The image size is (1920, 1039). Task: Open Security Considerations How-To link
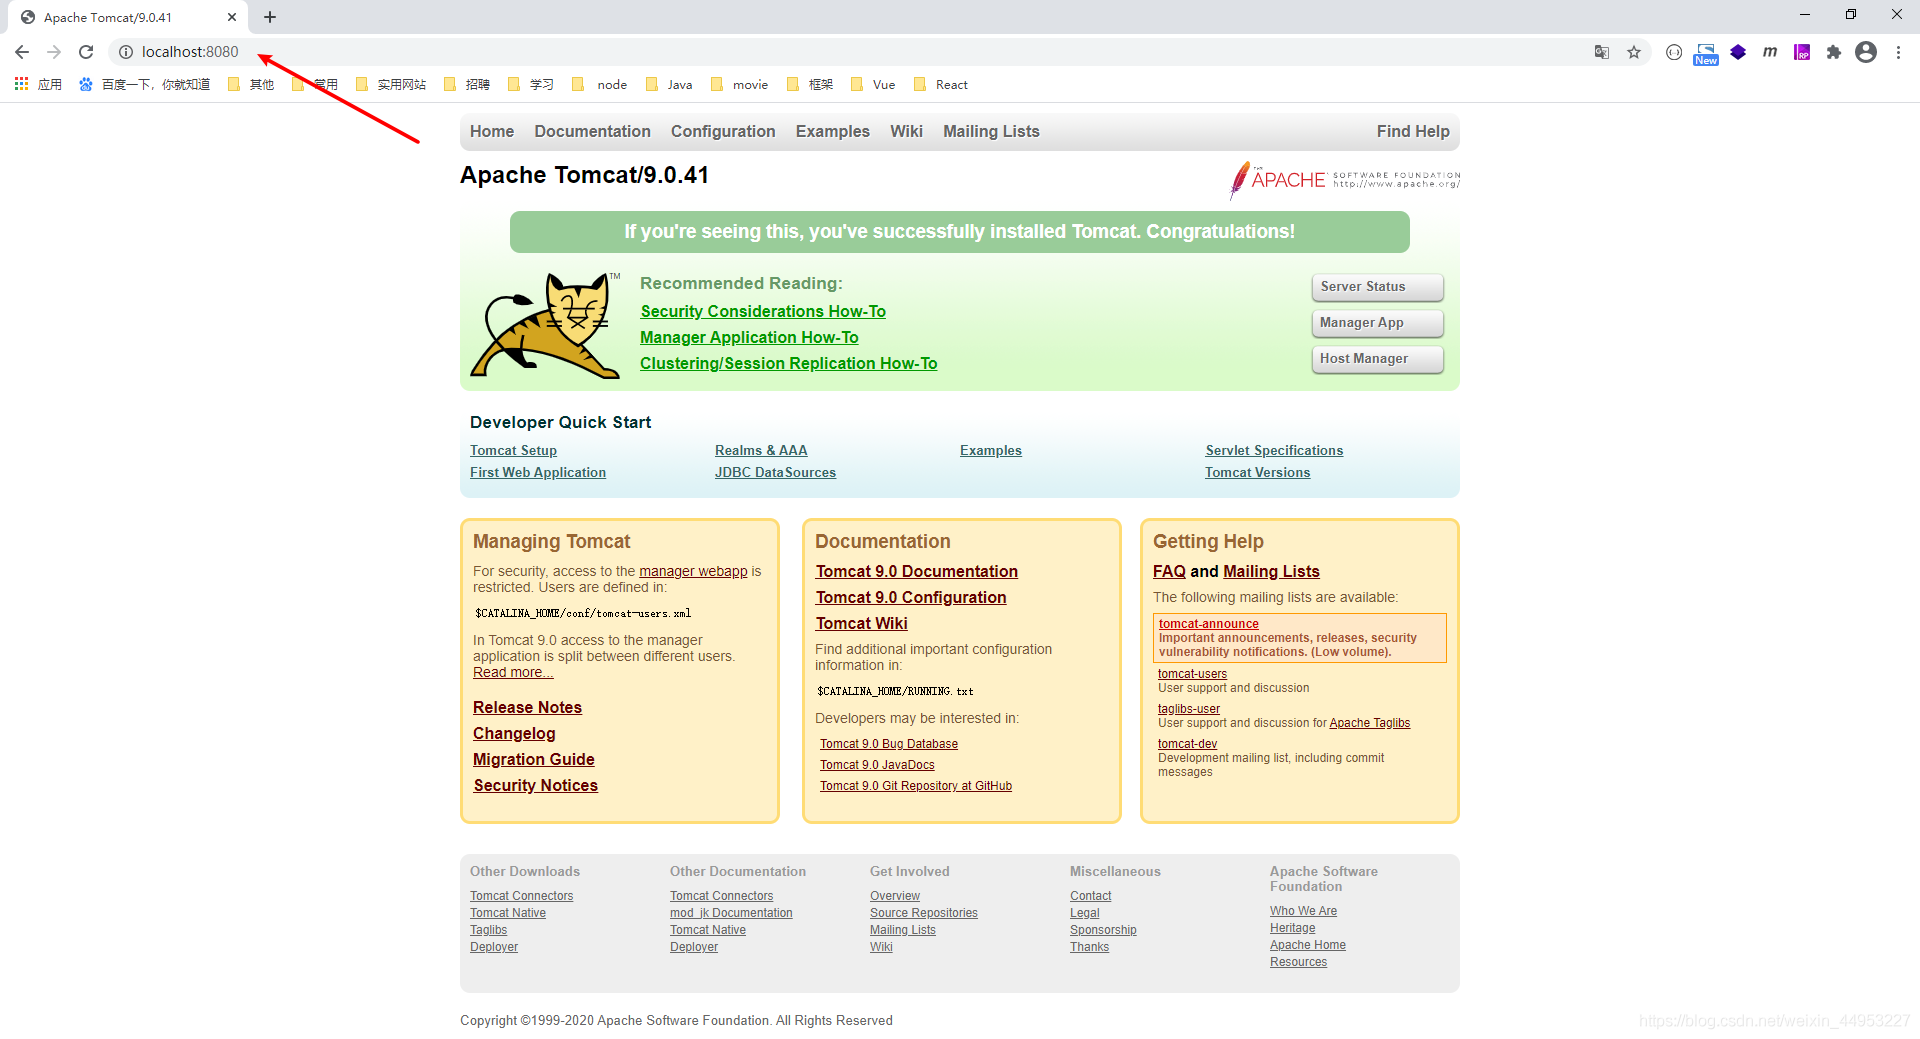coord(763,311)
